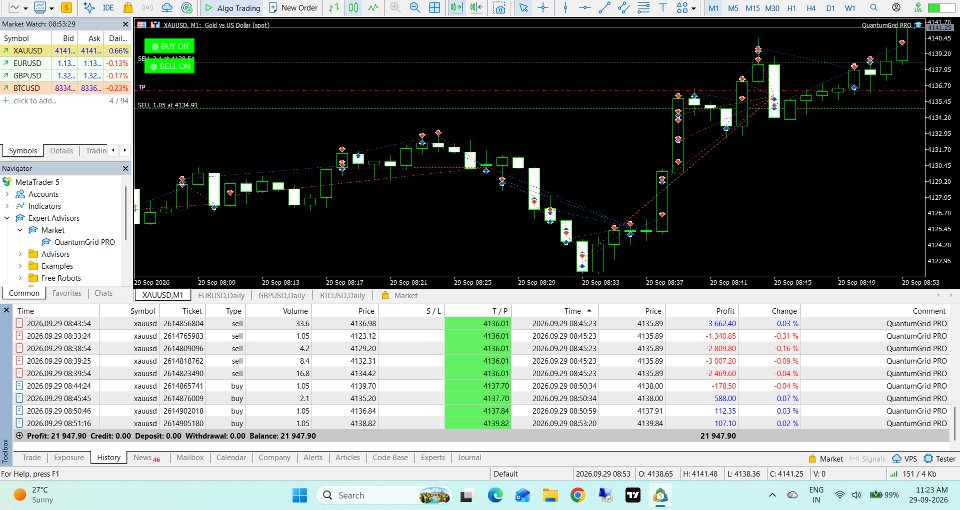Open the Tester link in Toolbox
Viewport: 960px width, 510px height.
pos(940,459)
